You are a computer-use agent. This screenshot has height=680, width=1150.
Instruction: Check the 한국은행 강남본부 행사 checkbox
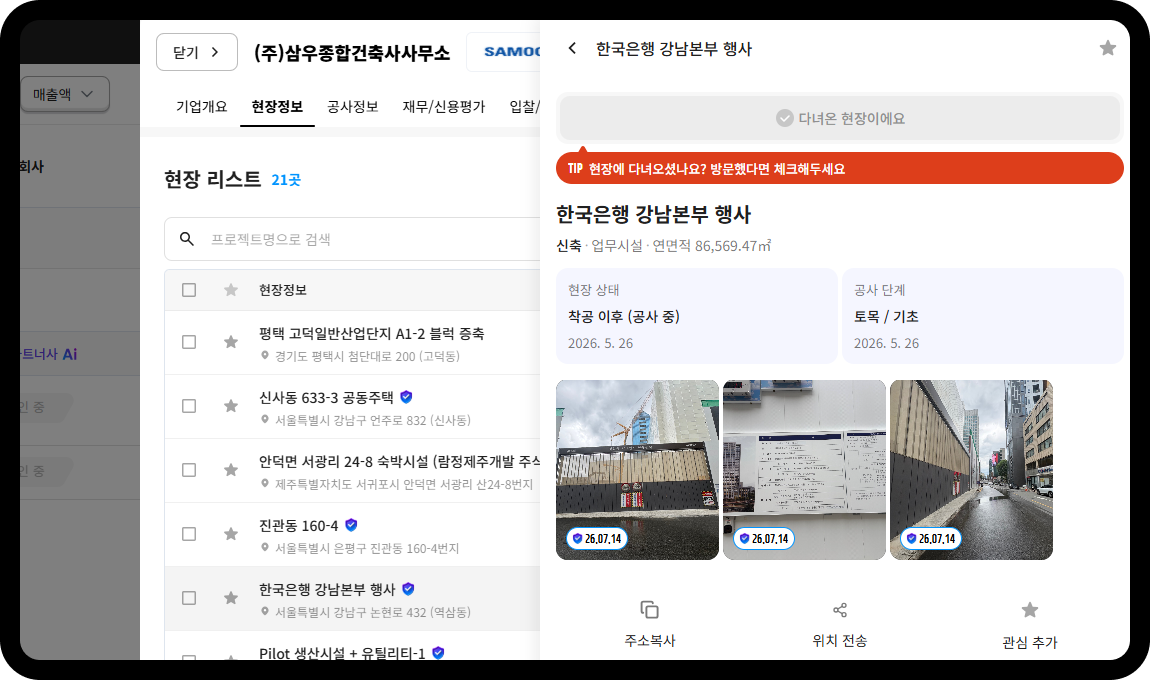point(189,598)
